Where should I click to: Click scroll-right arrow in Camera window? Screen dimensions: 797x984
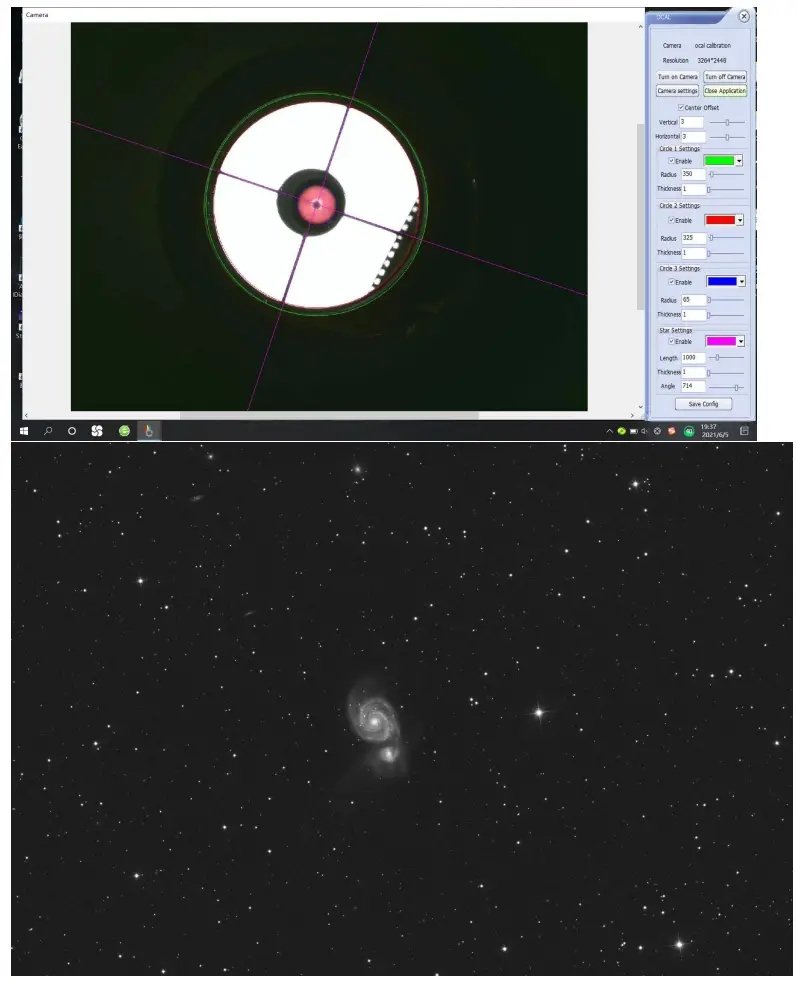pyautogui.click(x=632, y=415)
